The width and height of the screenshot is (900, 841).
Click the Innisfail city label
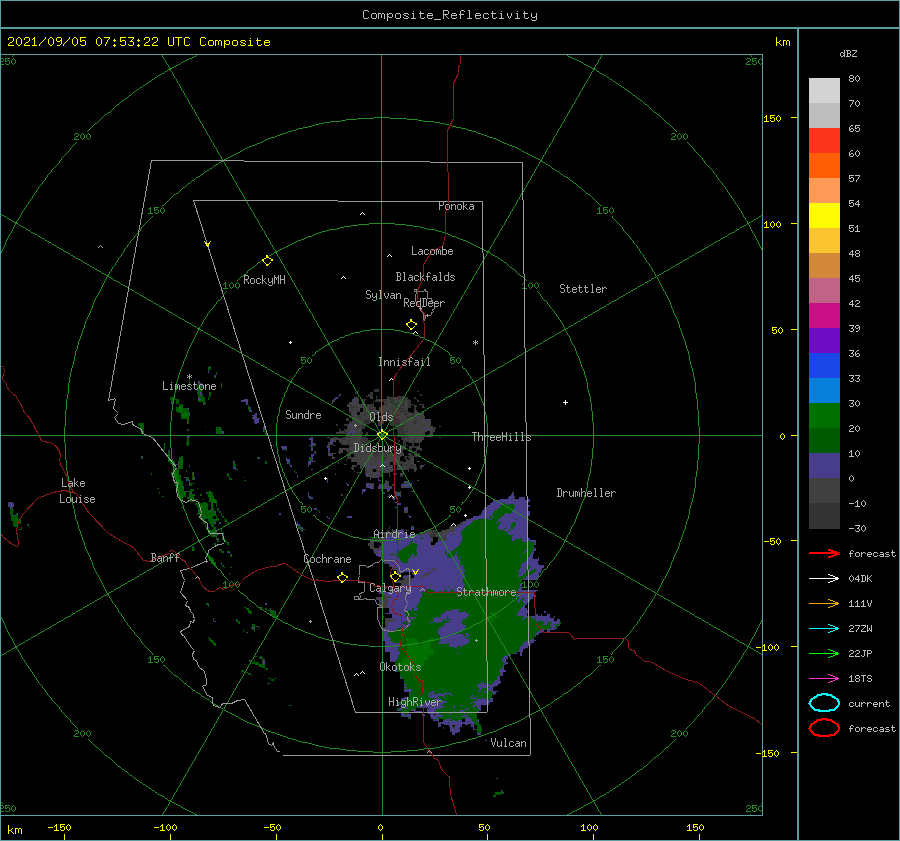point(404,362)
